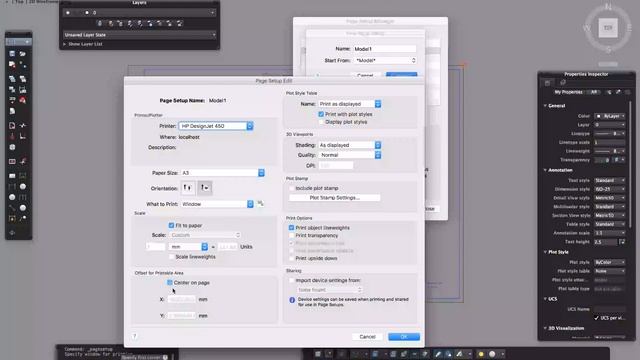The width and height of the screenshot is (640, 360).
Task: Switch to All properties tab
Action: pyautogui.click(x=594, y=92)
